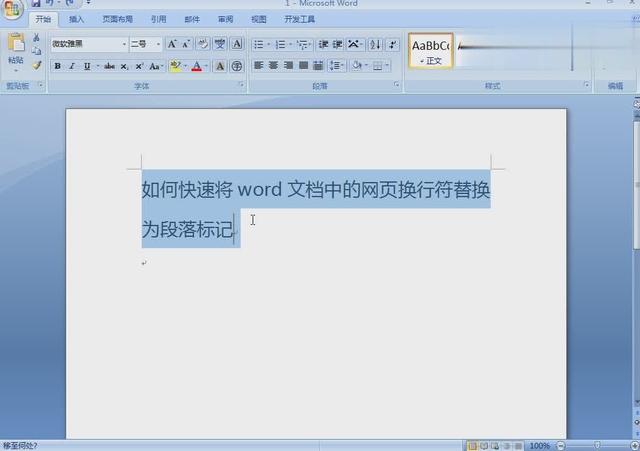Open the Asian layout dropdown

pyautogui.click(x=355, y=44)
